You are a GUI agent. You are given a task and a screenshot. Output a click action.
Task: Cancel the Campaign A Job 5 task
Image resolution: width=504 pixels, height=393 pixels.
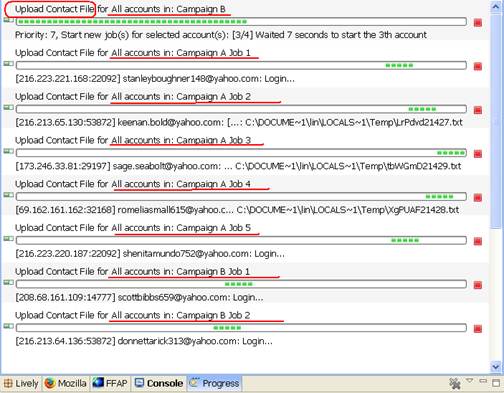point(478,241)
